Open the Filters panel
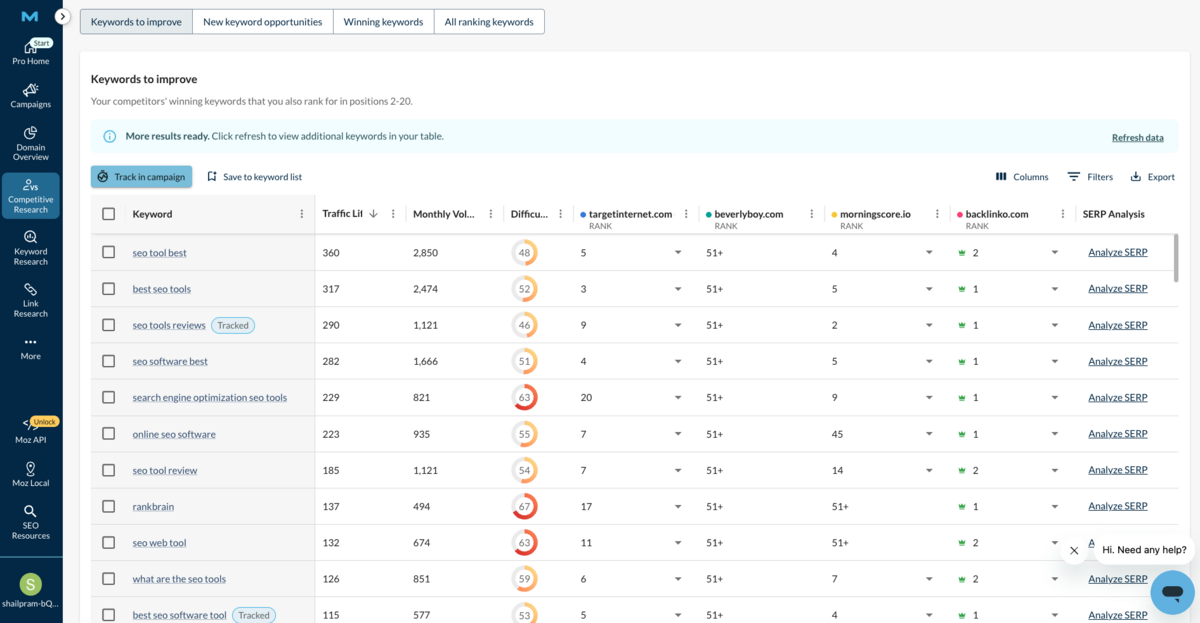Image resolution: width=1200 pixels, height=623 pixels. click(x=1090, y=177)
